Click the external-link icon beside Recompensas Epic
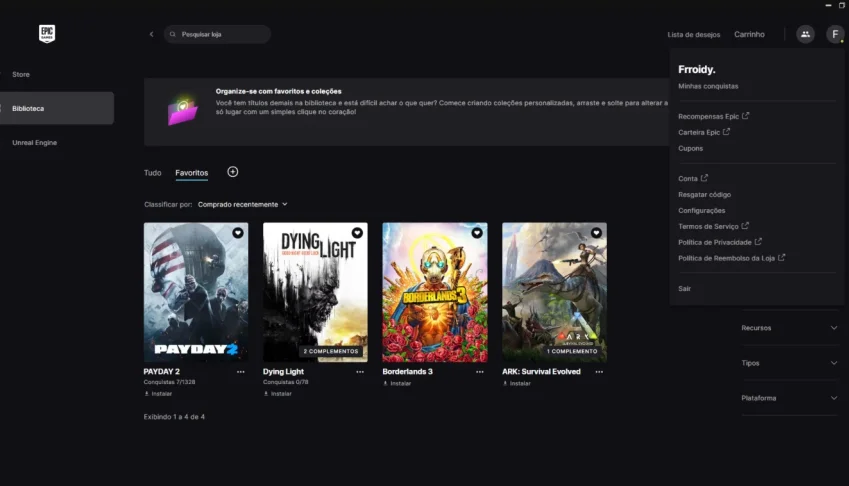849x486 pixels. 746,116
